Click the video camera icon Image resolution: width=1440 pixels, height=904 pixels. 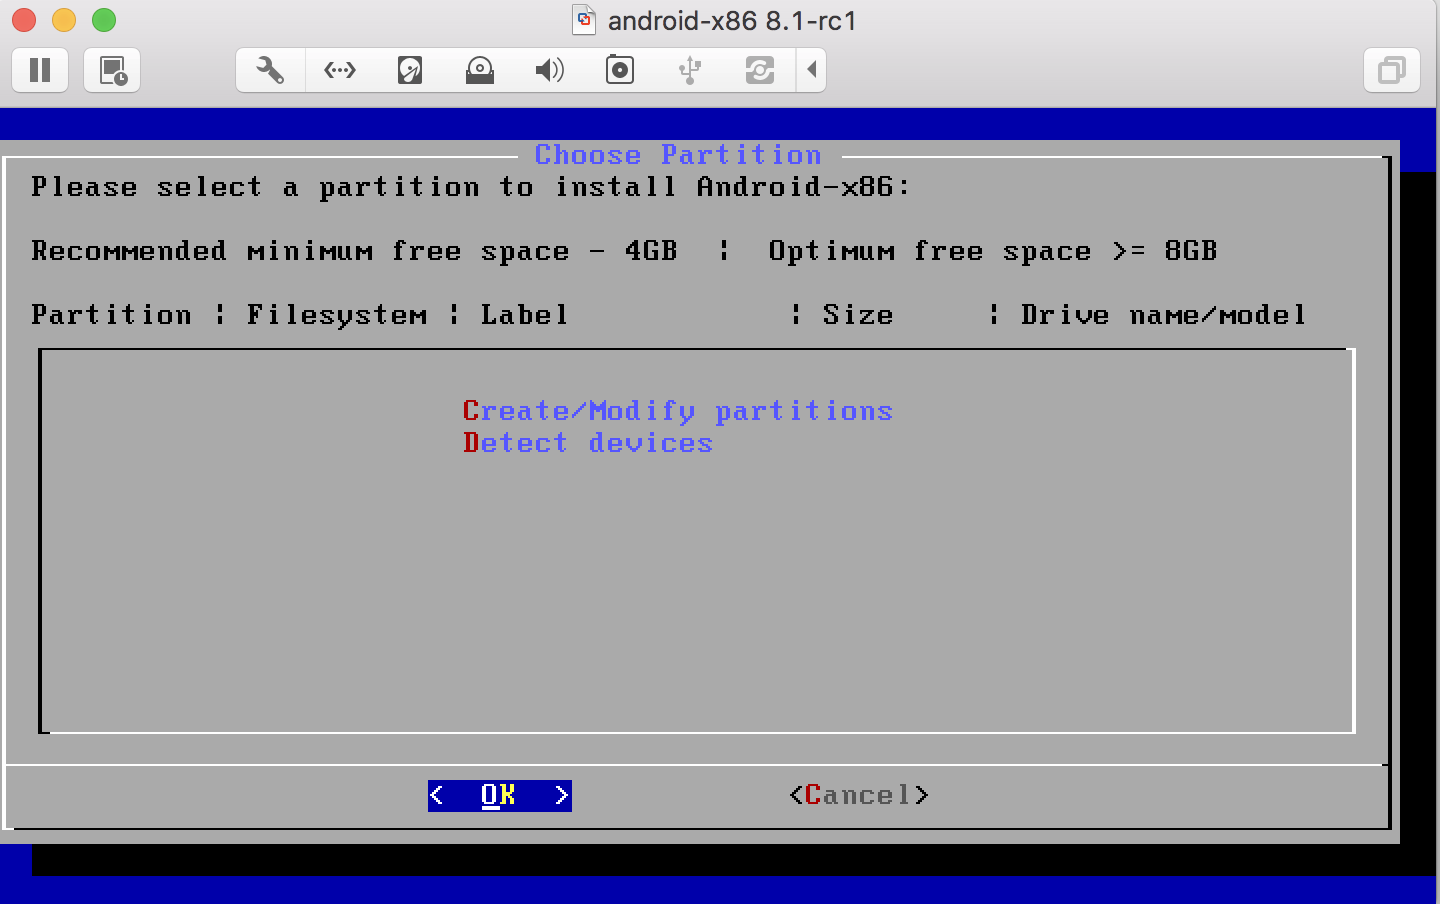[619, 70]
